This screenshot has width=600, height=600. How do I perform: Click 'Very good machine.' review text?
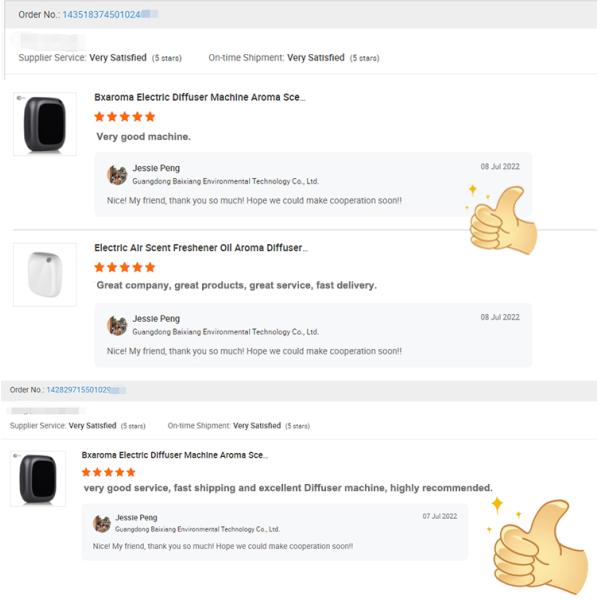[x=143, y=136]
